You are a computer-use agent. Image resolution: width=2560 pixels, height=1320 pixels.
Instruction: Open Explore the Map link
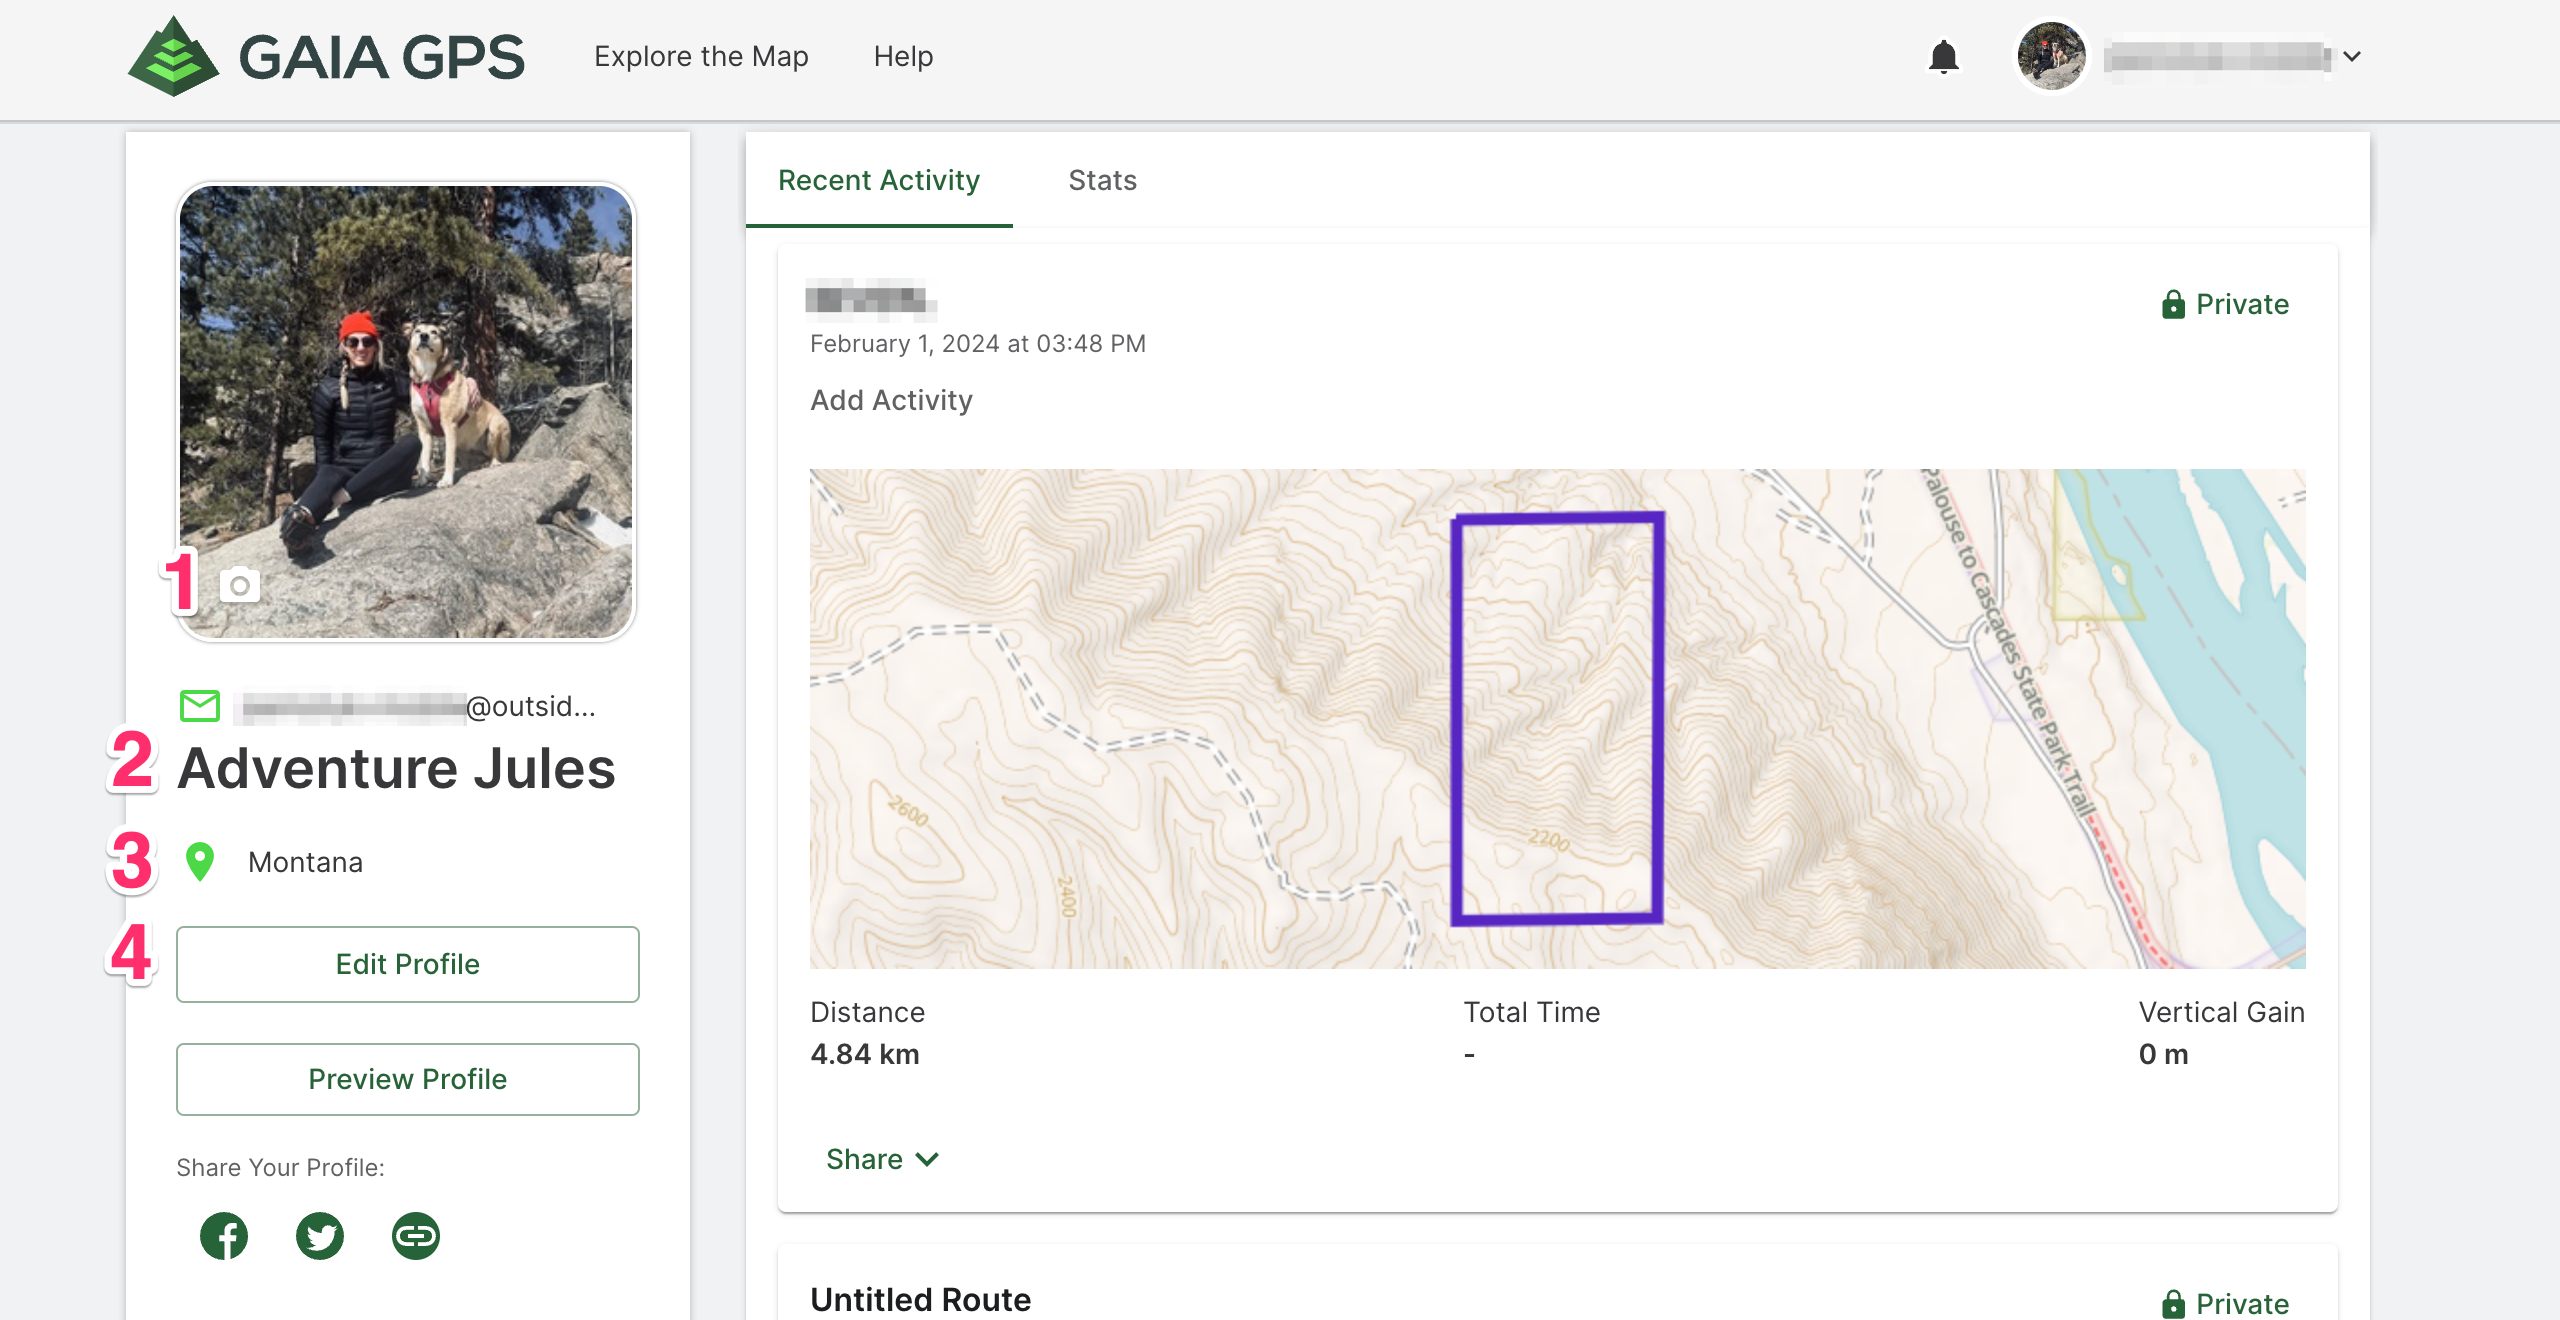click(701, 56)
